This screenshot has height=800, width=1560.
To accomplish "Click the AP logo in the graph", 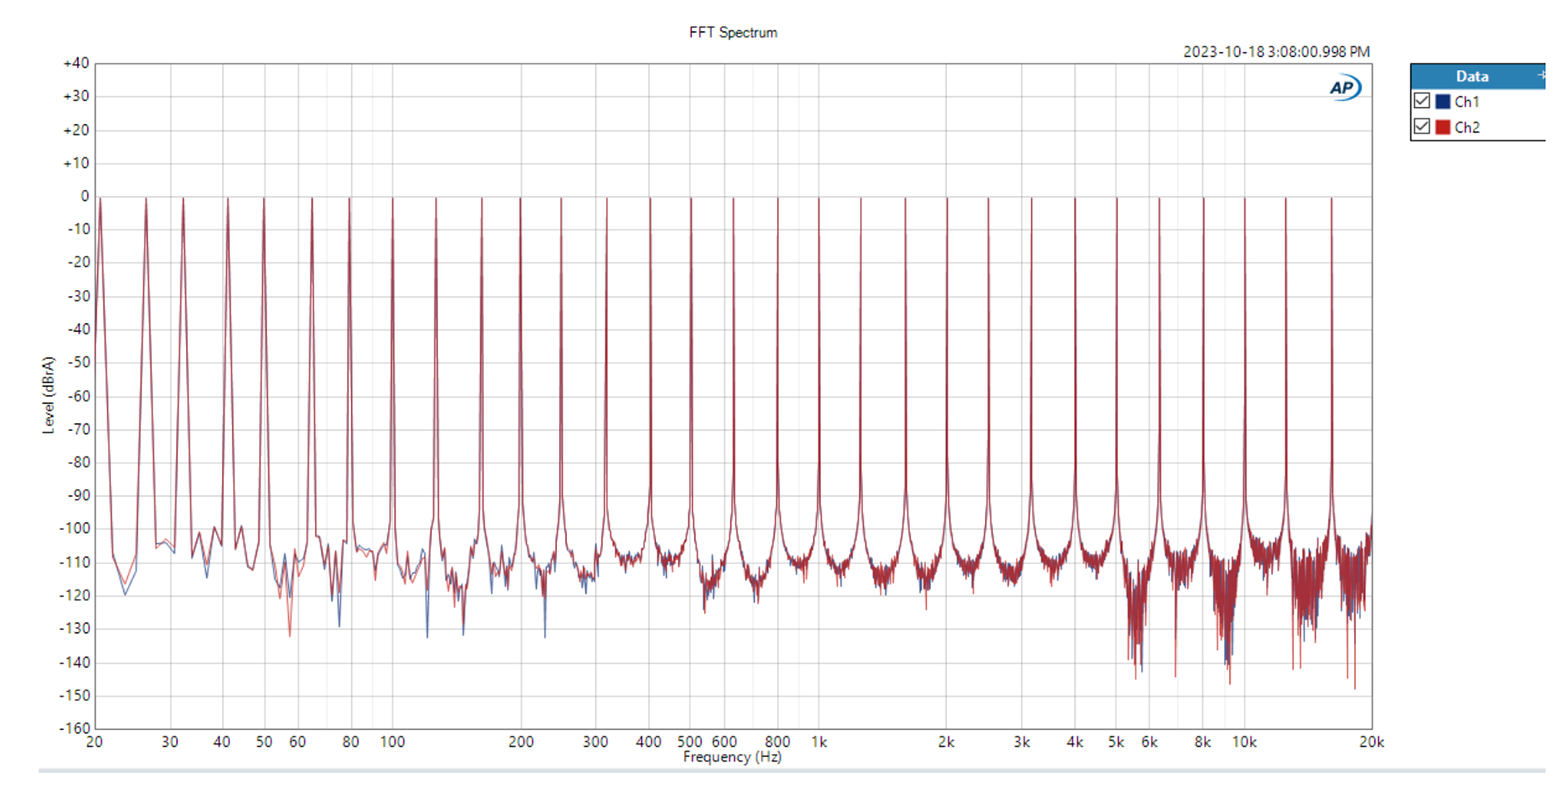I will [1344, 88].
